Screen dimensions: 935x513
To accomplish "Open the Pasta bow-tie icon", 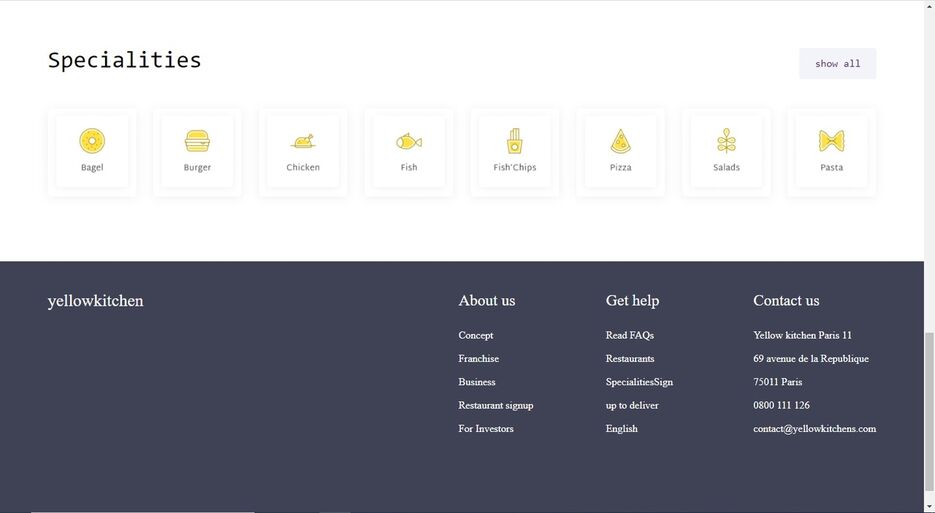I will (832, 141).
